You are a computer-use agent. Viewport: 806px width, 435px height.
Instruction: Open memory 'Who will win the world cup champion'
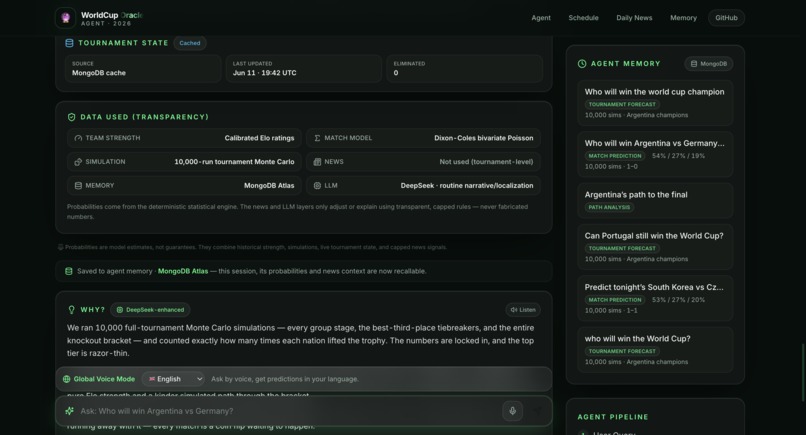655,103
